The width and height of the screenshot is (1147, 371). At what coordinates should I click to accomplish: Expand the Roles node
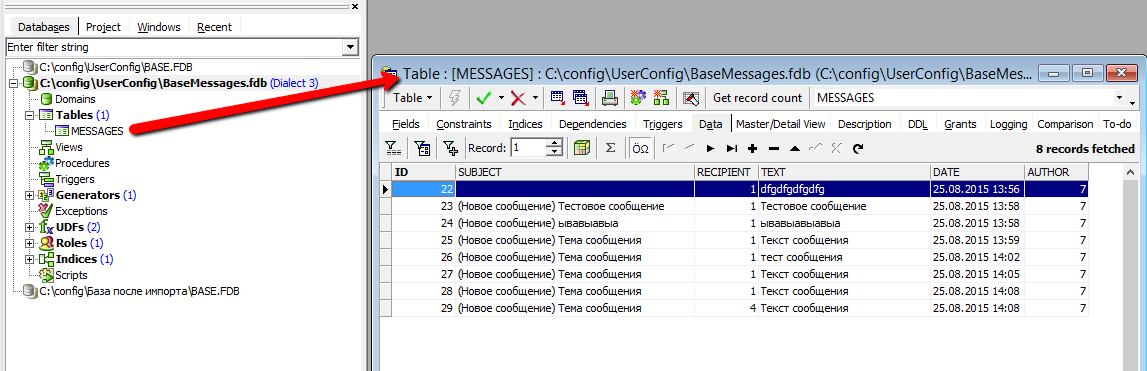coord(29,243)
